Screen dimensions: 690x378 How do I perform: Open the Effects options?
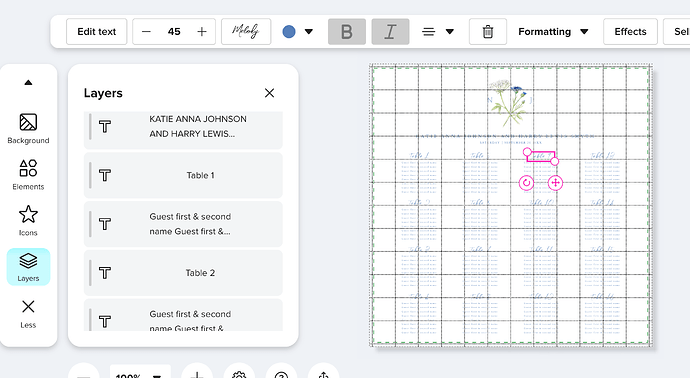tap(630, 32)
